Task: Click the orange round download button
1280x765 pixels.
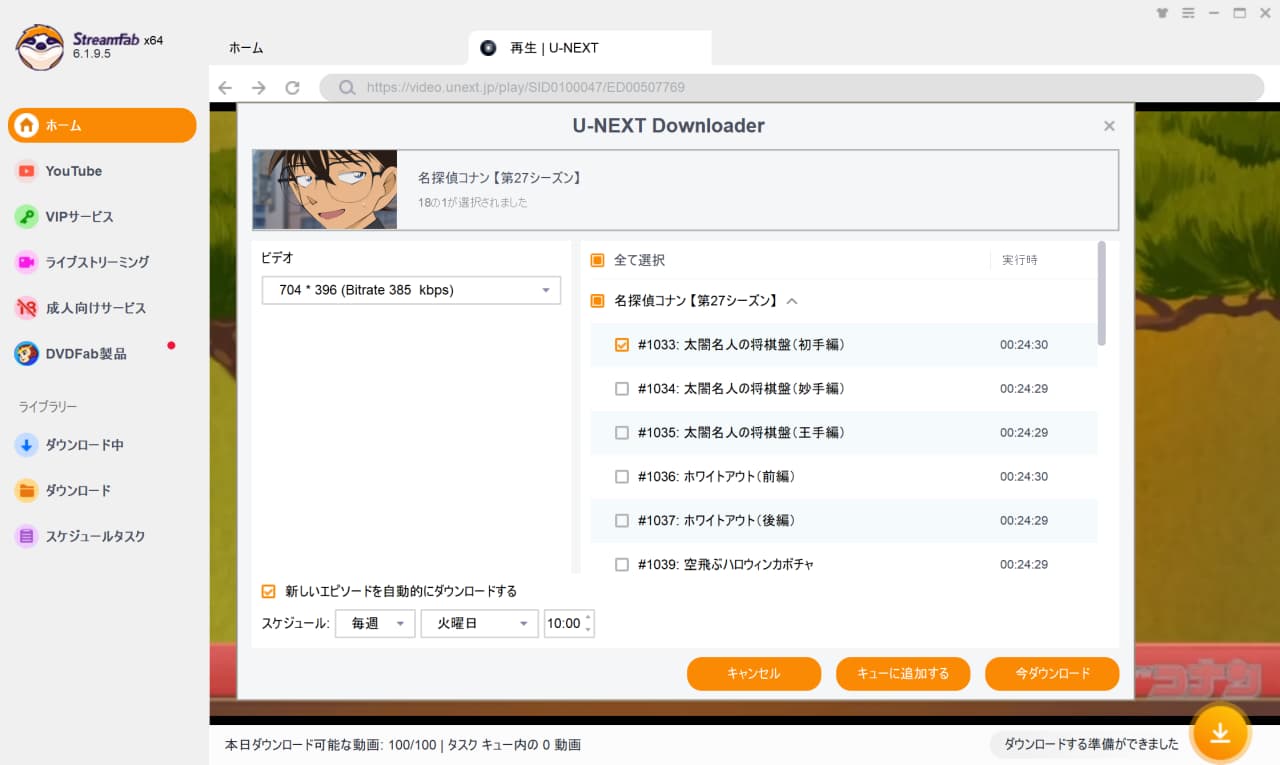Action: [1220, 734]
